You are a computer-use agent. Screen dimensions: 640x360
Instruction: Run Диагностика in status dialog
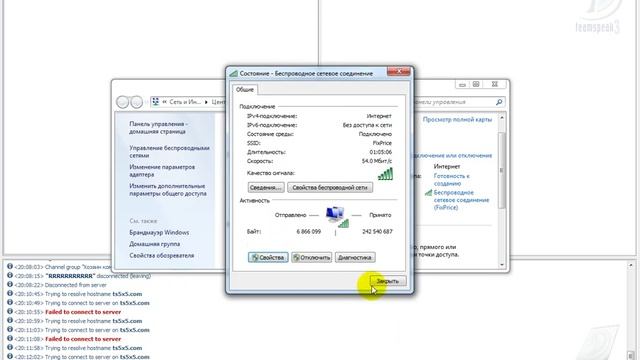coord(355,258)
